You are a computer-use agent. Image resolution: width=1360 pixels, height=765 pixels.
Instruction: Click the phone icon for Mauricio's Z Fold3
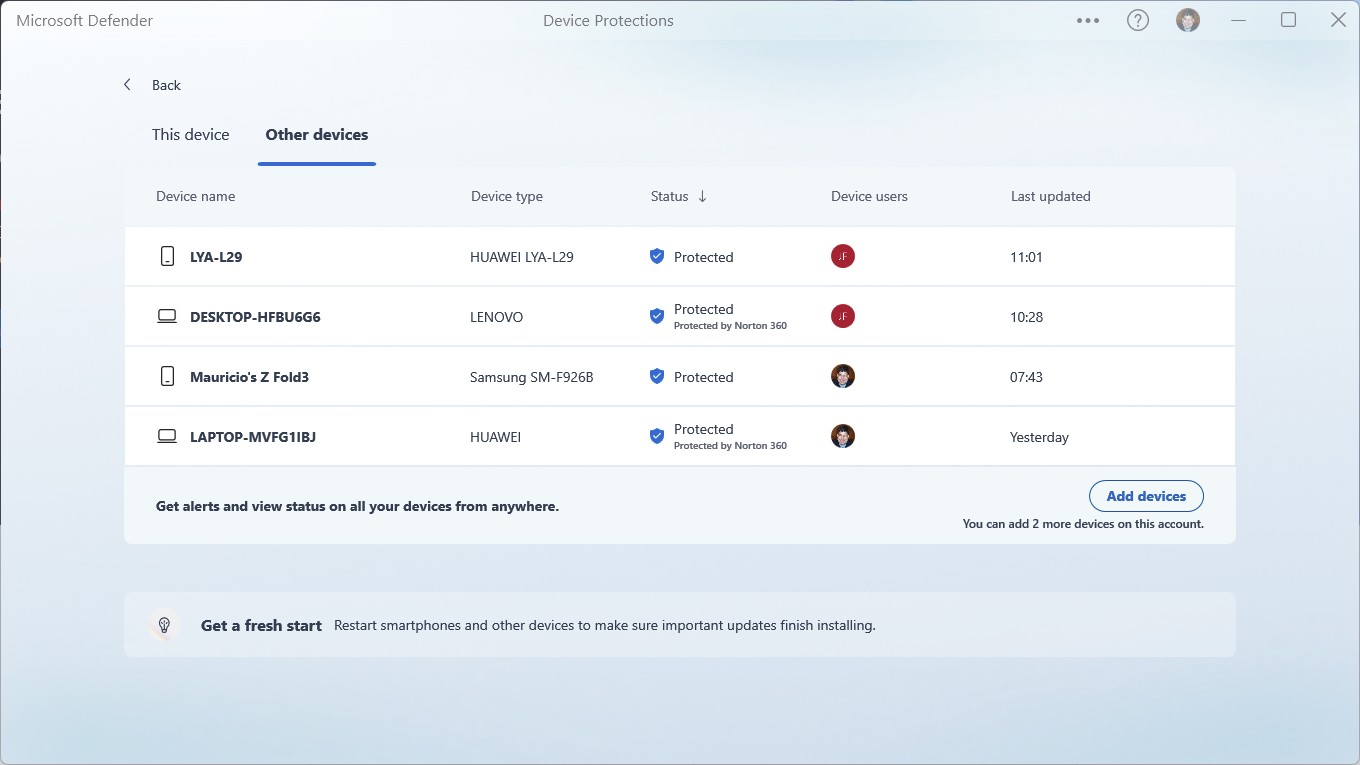167,376
